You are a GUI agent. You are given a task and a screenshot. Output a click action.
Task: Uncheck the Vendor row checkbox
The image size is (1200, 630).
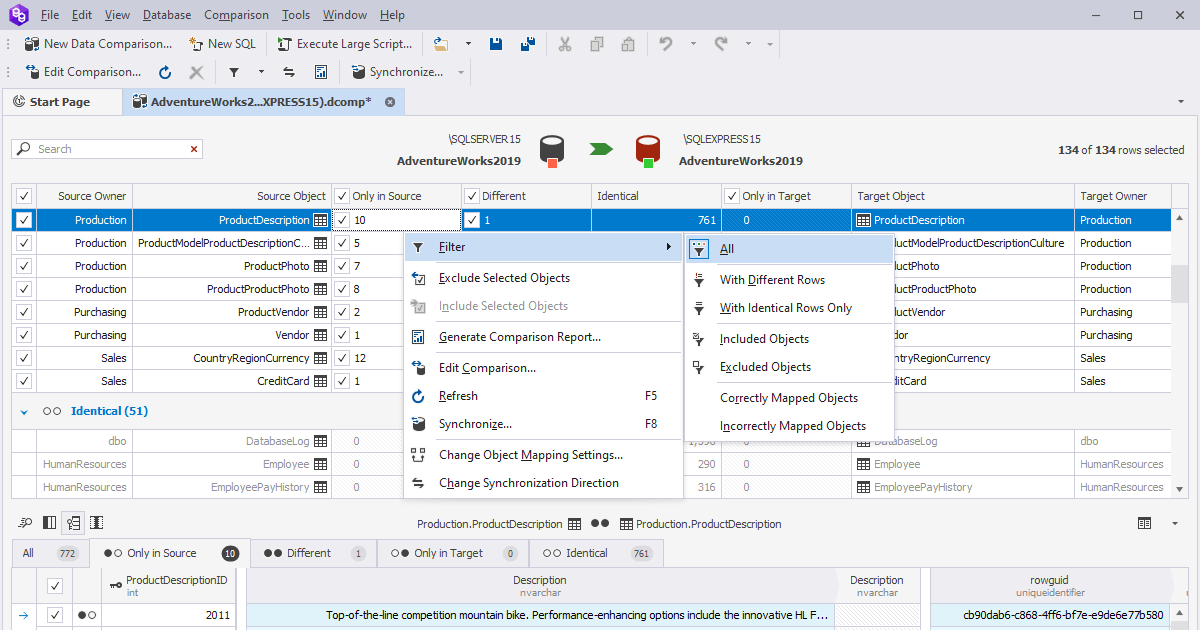point(24,335)
